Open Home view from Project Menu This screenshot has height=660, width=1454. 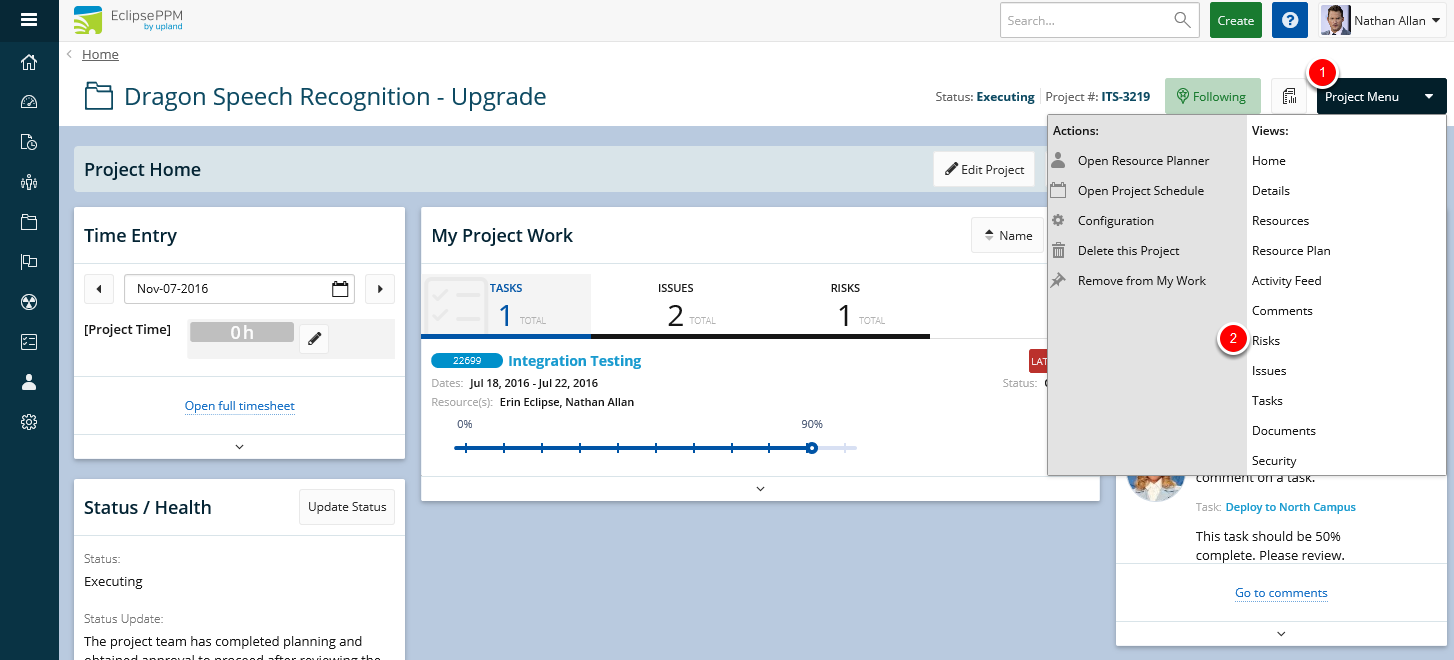click(1269, 161)
